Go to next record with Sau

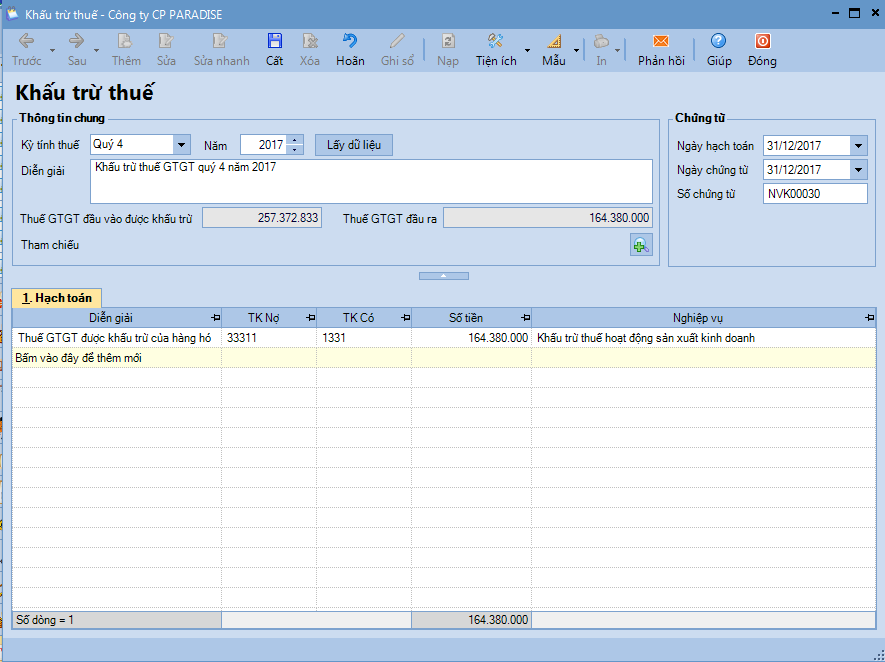(77, 50)
